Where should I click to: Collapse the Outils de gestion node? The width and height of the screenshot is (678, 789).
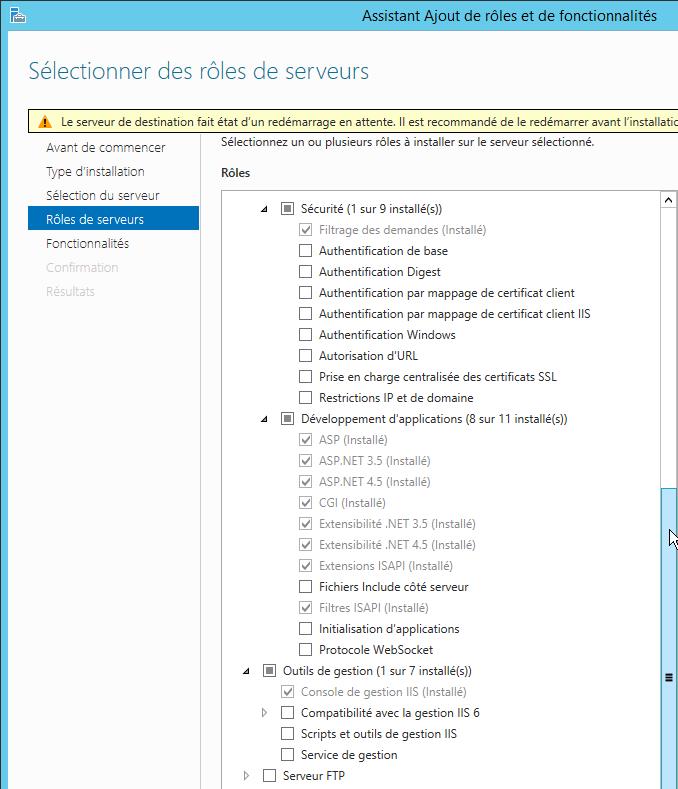pos(246,671)
